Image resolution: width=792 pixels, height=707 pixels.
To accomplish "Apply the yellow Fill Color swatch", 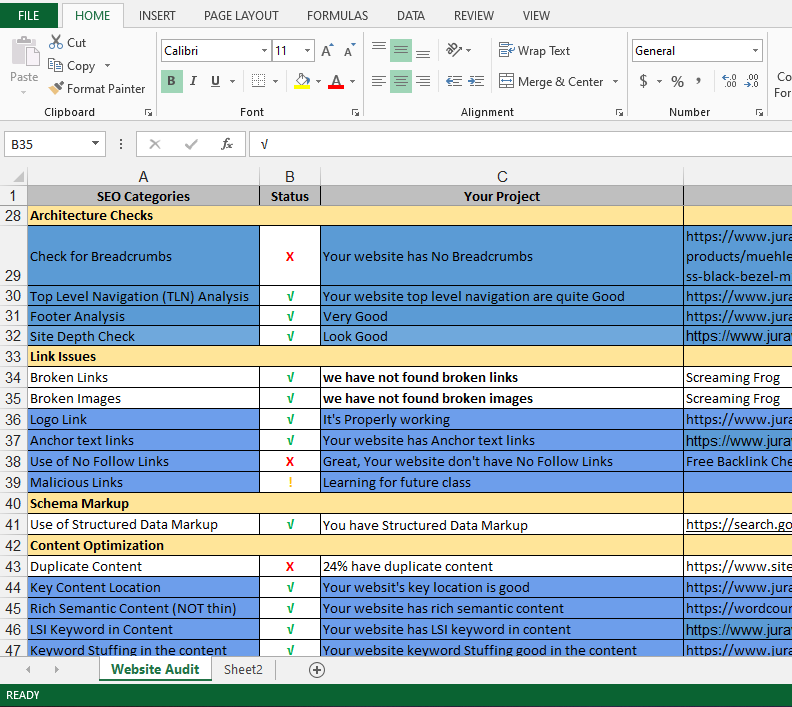I will coord(302,81).
